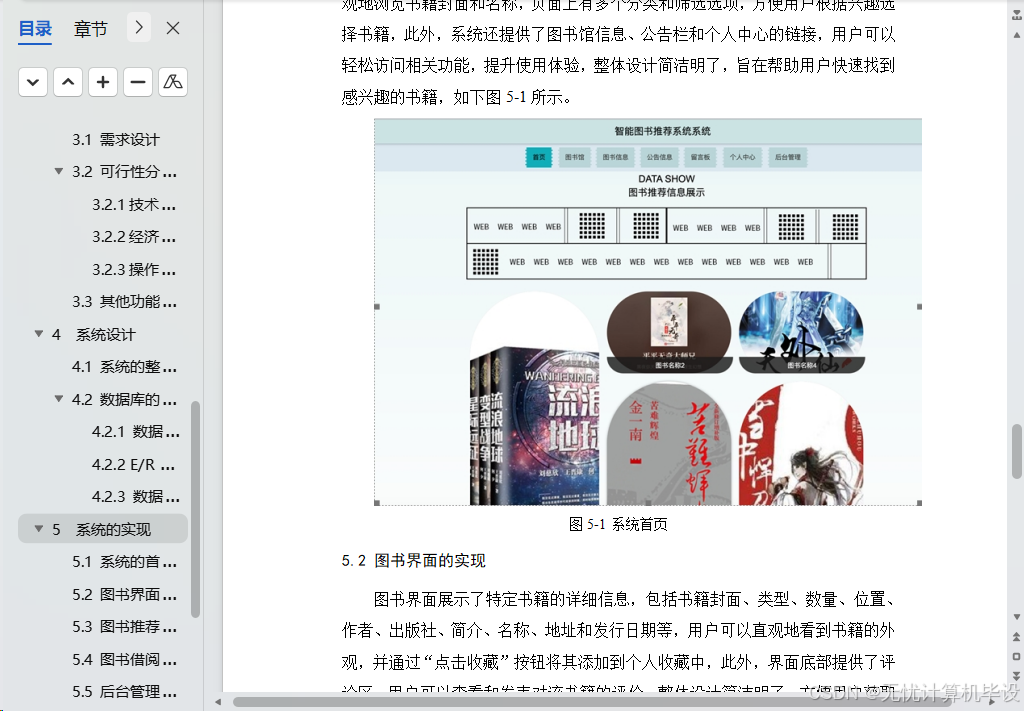
Task: Open outline entry 3.2.1 技术
Action: point(134,204)
